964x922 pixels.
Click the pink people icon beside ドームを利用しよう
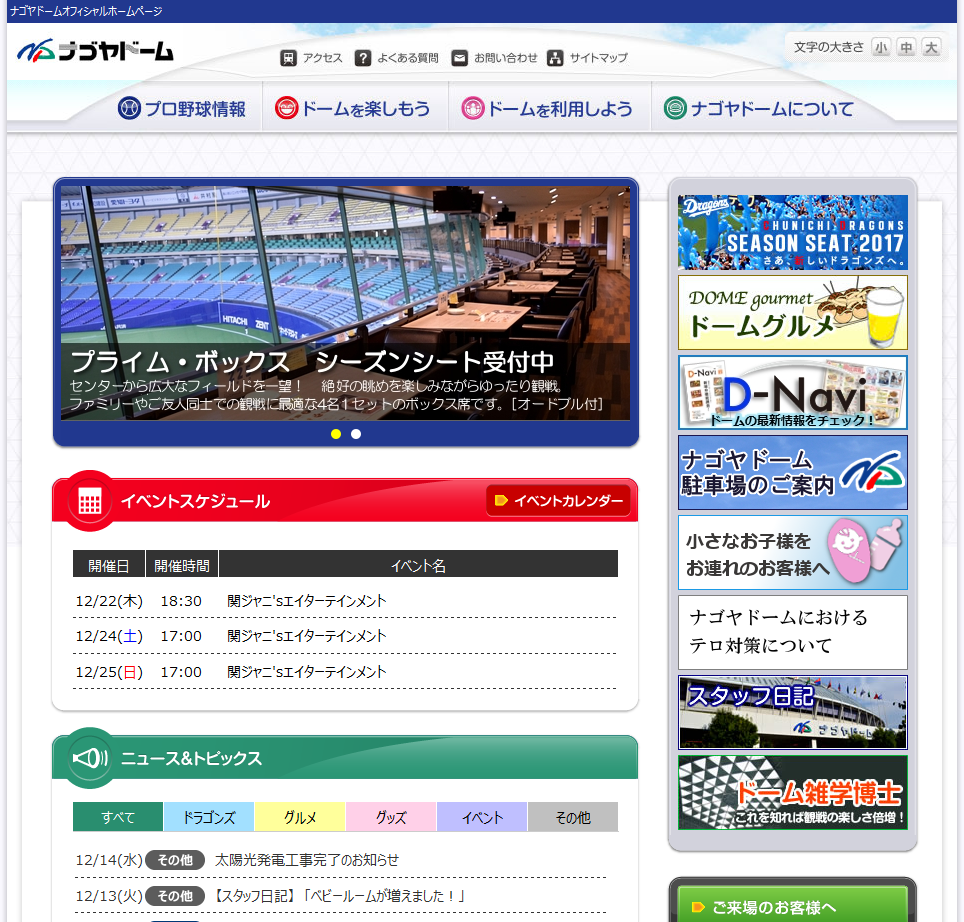(473, 108)
